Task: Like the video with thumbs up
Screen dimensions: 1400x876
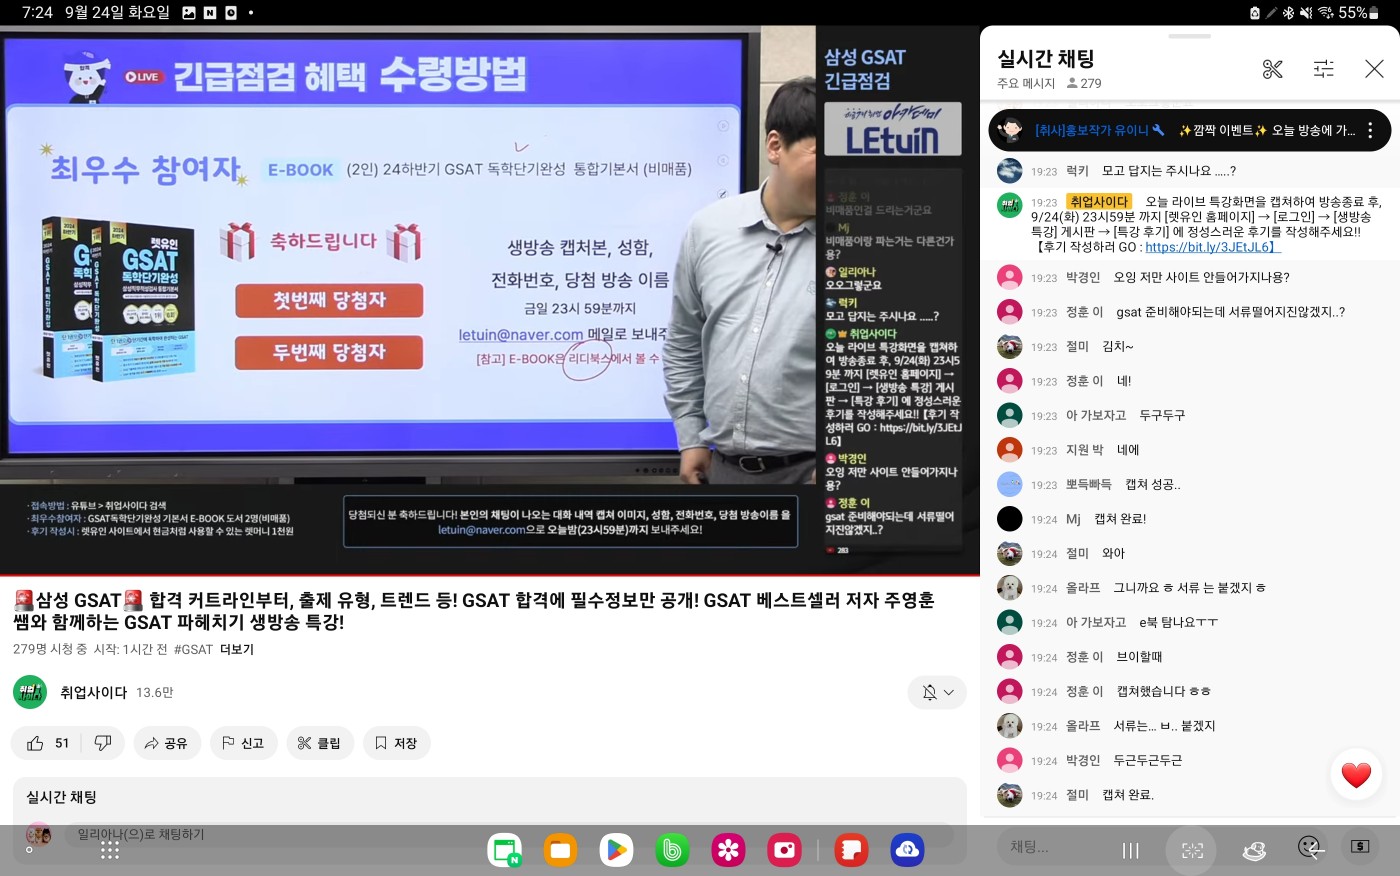Action: [x=47, y=743]
